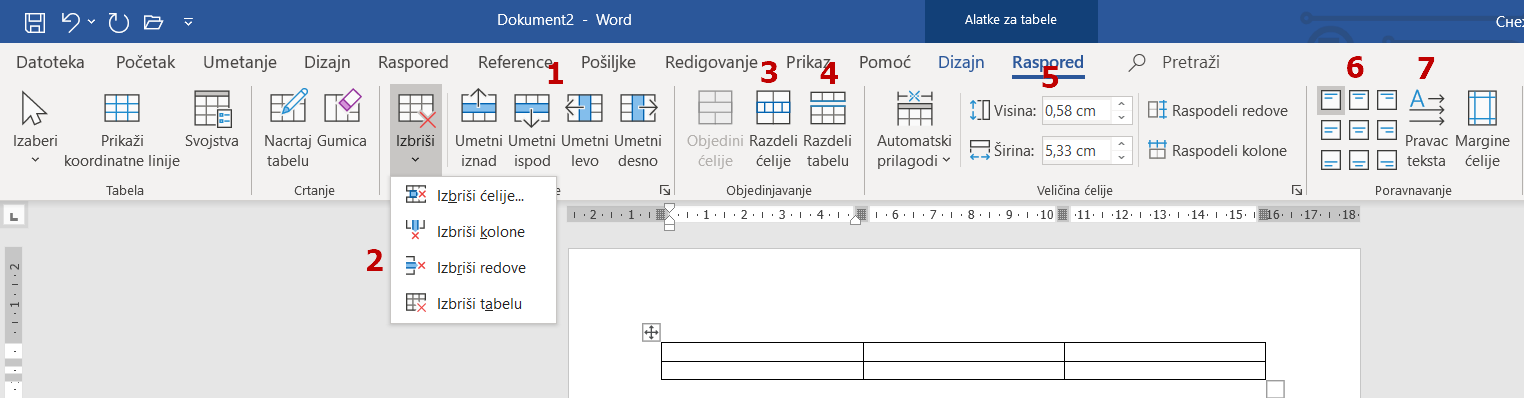Open the Pošiljke tab

tap(608, 62)
